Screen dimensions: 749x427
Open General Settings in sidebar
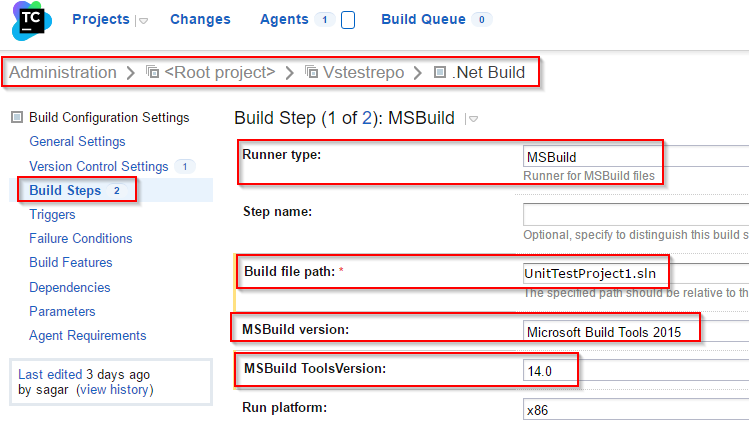pyautogui.click(x=77, y=141)
